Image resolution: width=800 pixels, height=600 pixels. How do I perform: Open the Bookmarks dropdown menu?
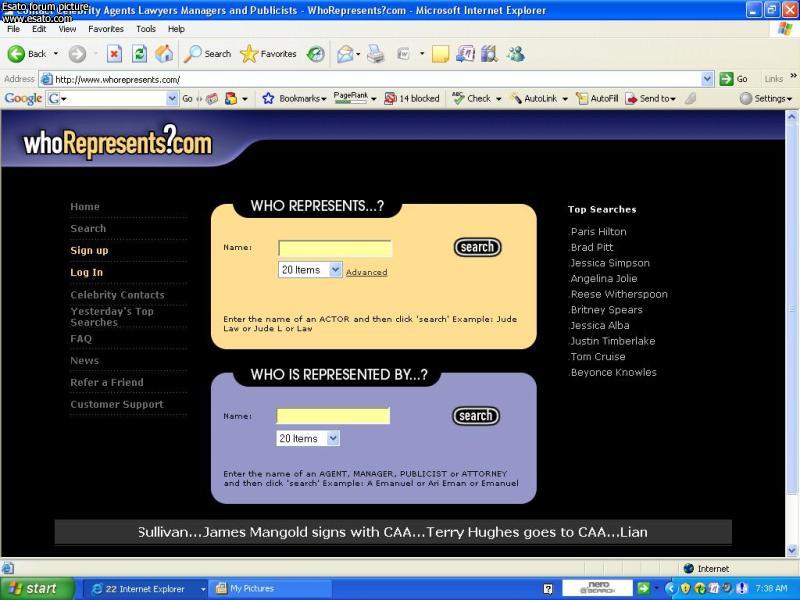click(x=323, y=99)
